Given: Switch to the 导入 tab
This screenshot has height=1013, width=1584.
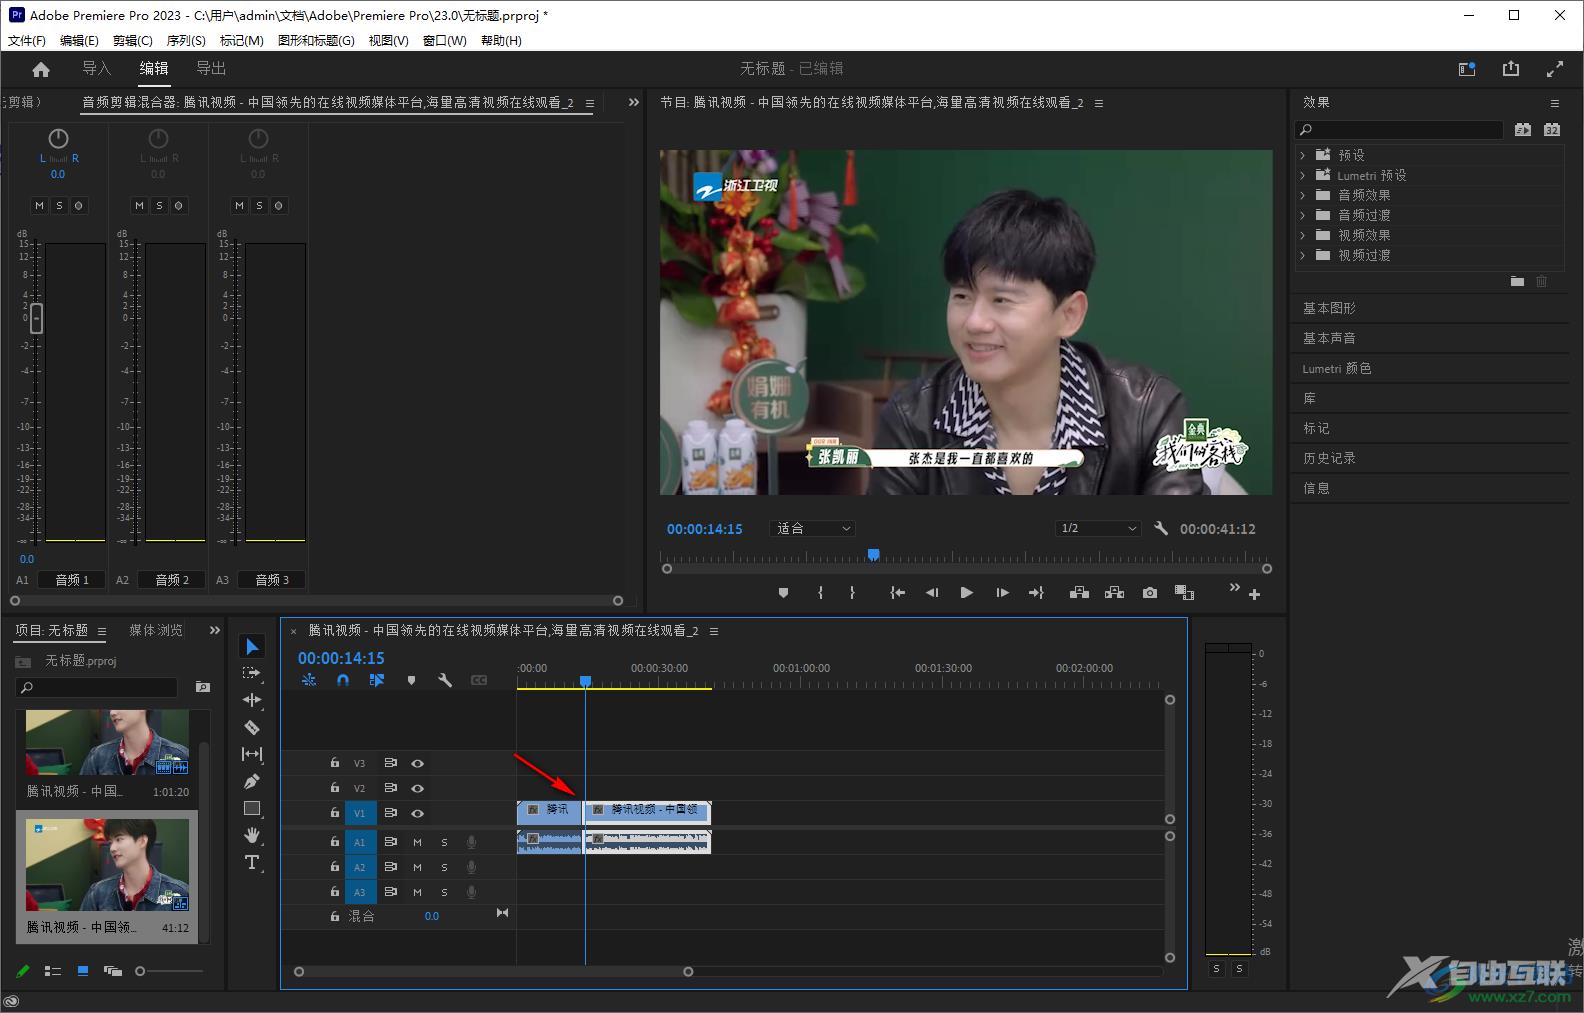Looking at the screenshot, I should point(96,68).
